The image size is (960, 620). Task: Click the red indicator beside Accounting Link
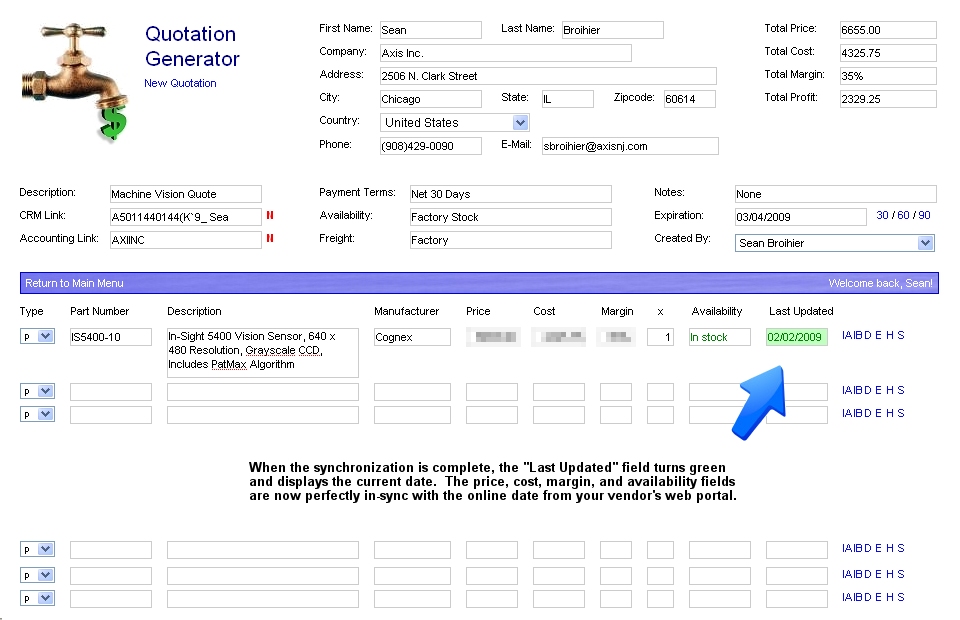pyautogui.click(x=270, y=239)
